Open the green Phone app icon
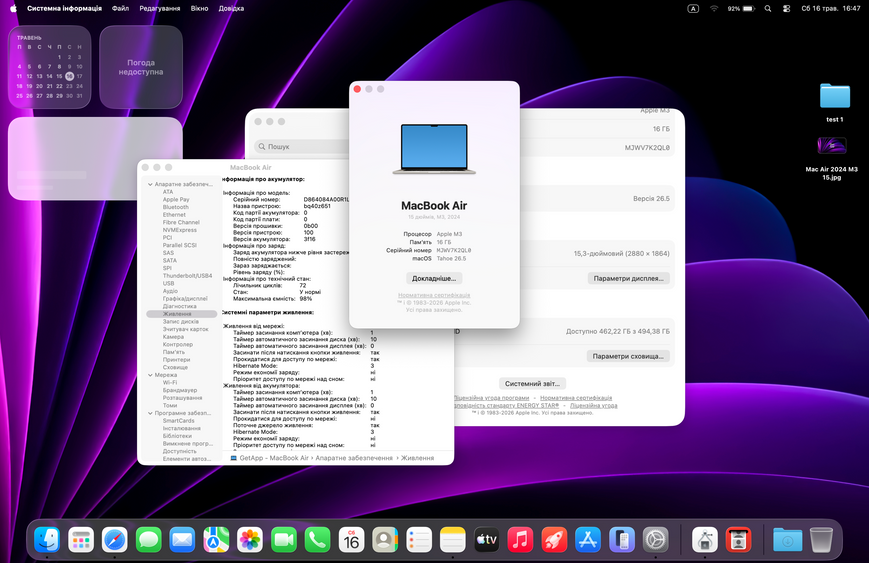The image size is (869, 563). pyautogui.click(x=318, y=539)
